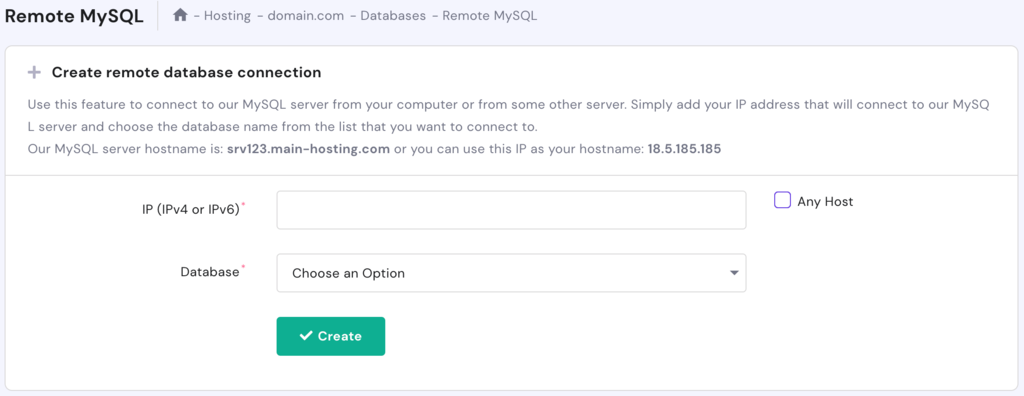Click the Remote MySQL breadcrumb item
Screen dimensions: 1024x396
490,16
